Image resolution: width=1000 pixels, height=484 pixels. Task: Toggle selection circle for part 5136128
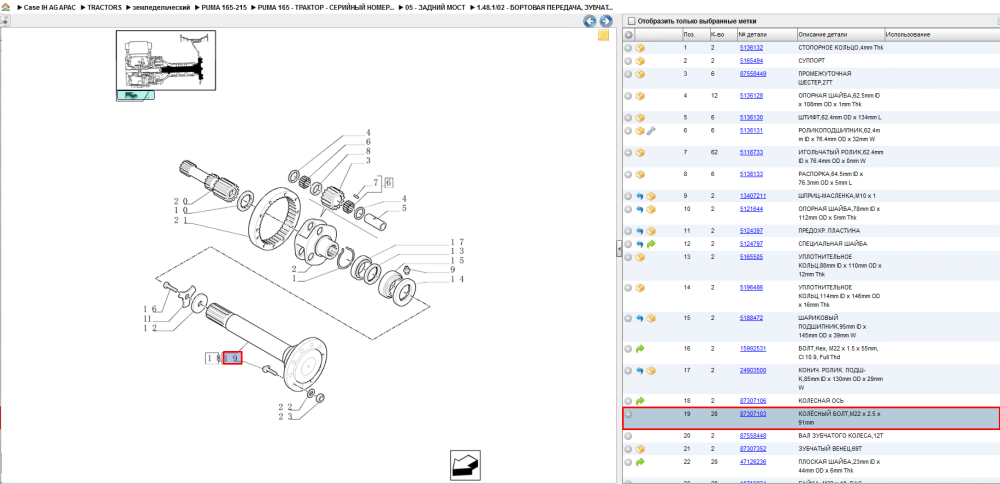click(628, 96)
